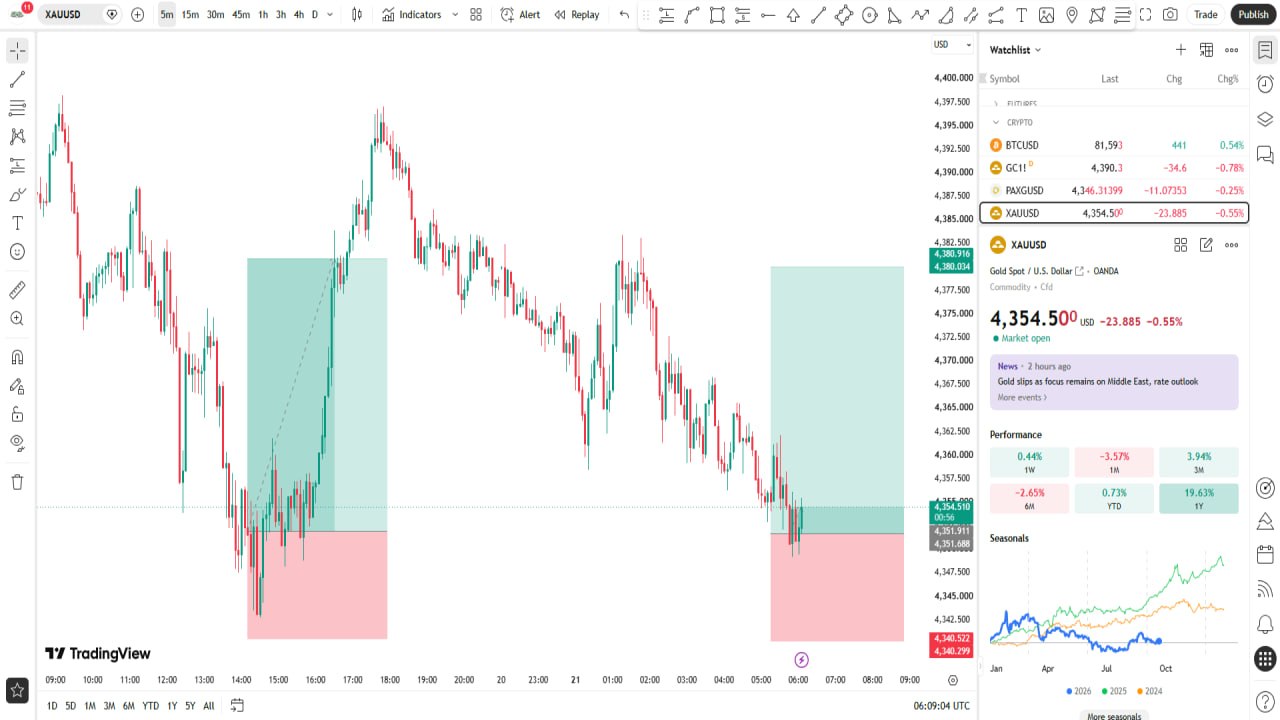Toggle favorites star toolbar button

pos(17,690)
